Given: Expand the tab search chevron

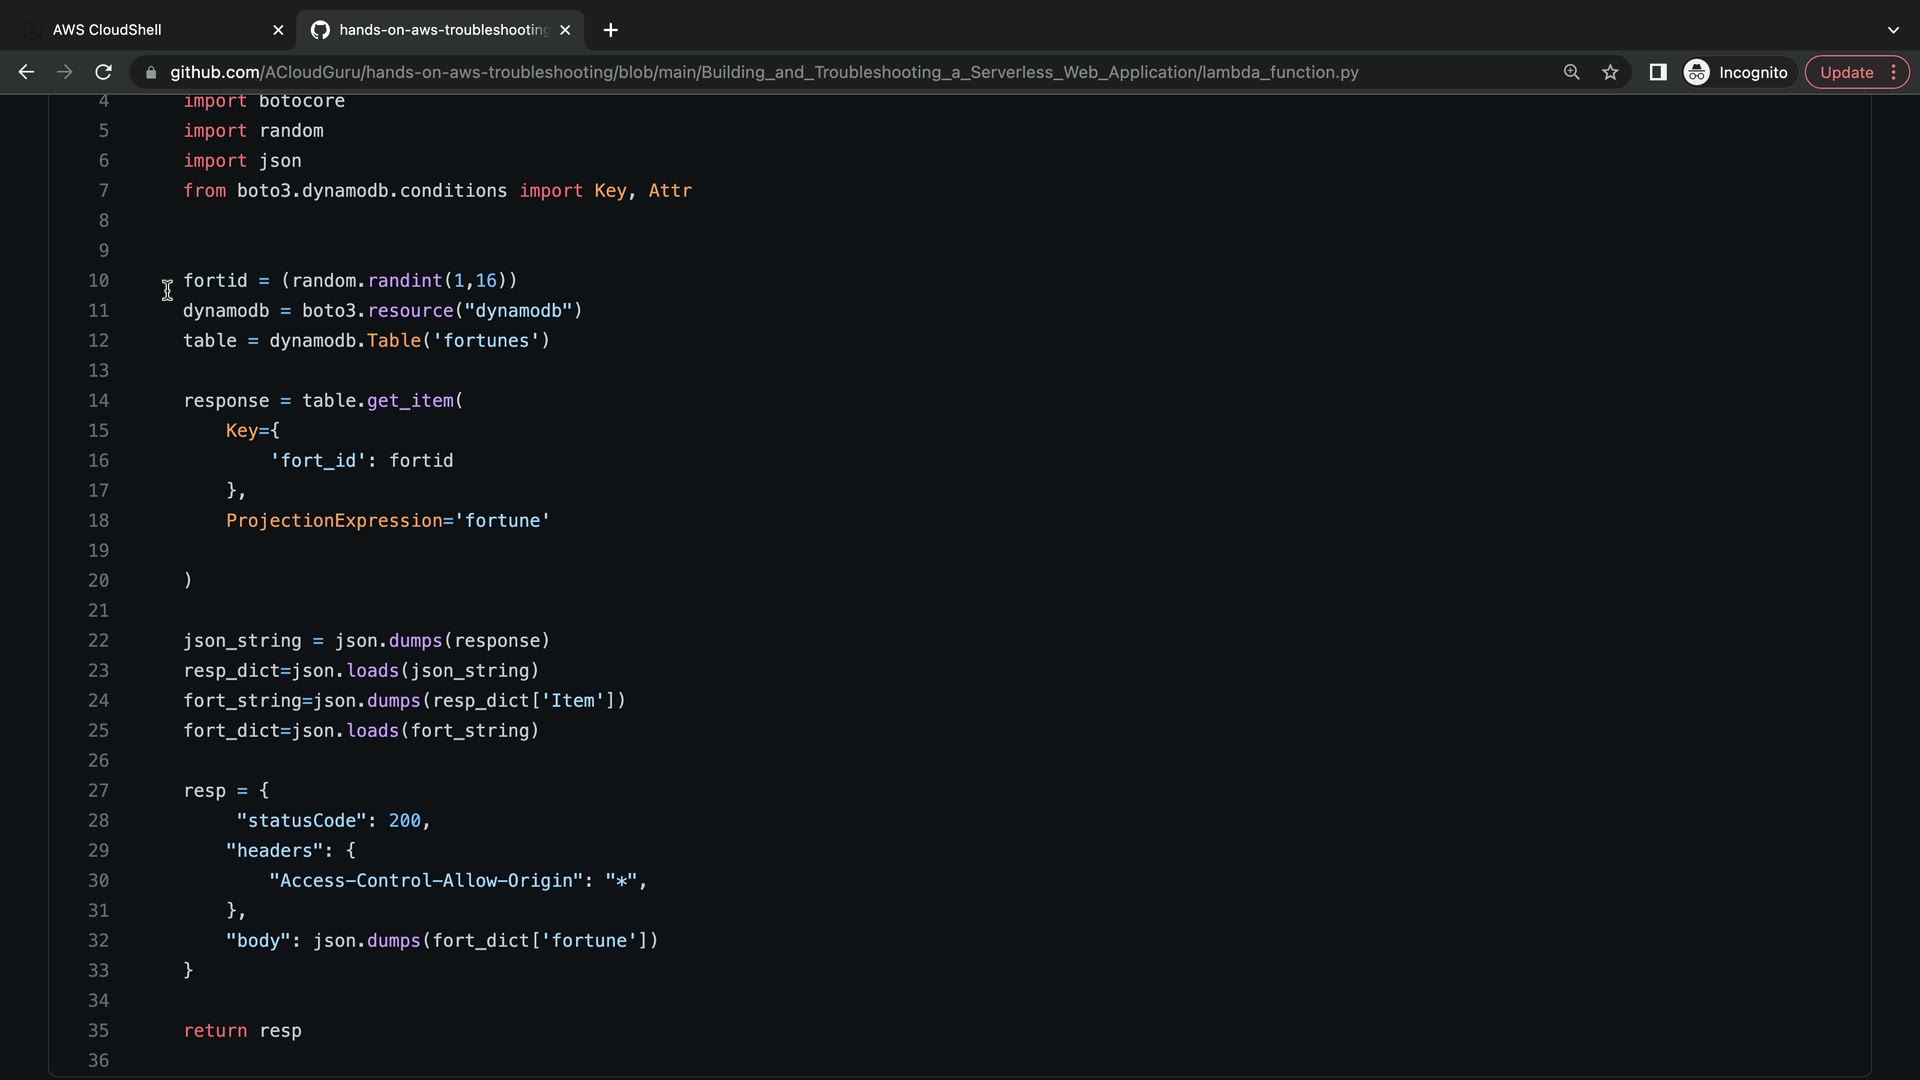Looking at the screenshot, I should (x=1893, y=30).
